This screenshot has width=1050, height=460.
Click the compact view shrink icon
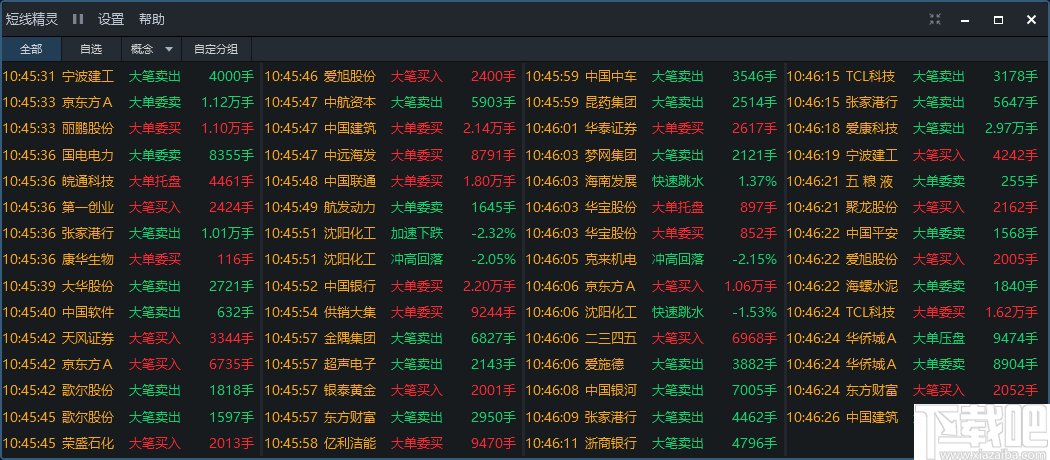click(935, 19)
